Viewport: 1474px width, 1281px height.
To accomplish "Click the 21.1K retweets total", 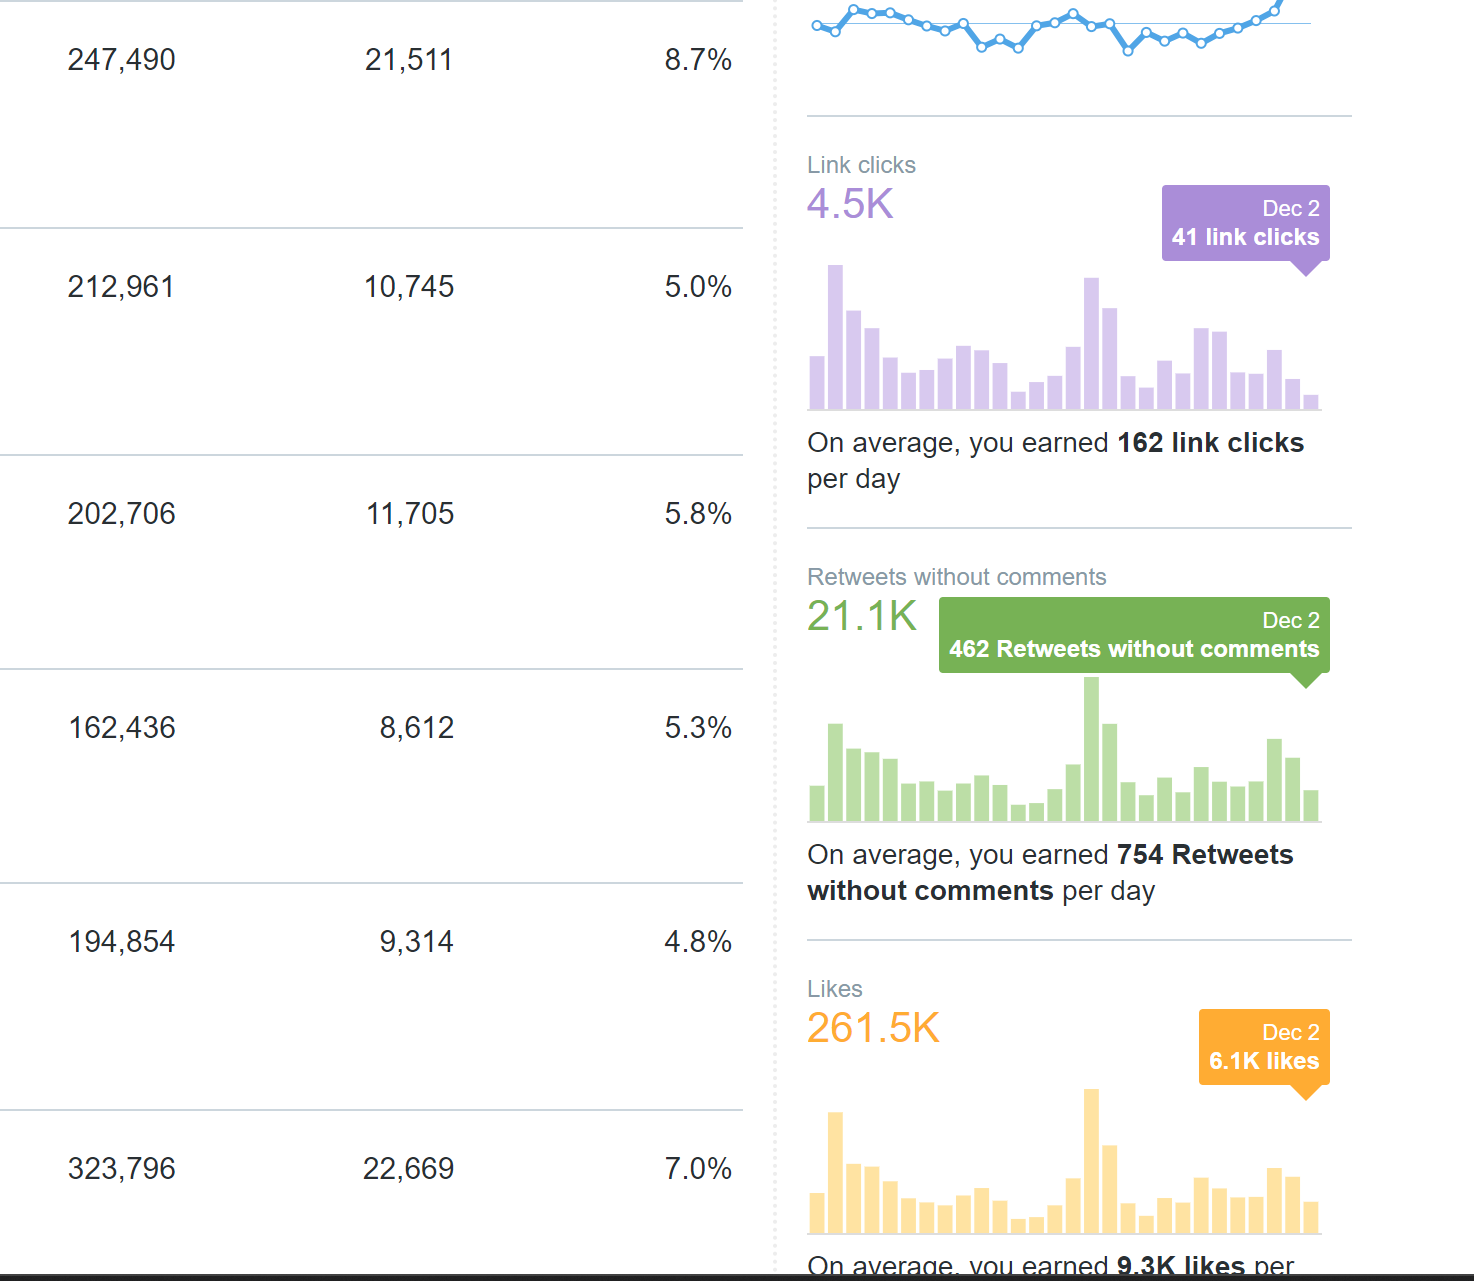I will [x=861, y=616].
